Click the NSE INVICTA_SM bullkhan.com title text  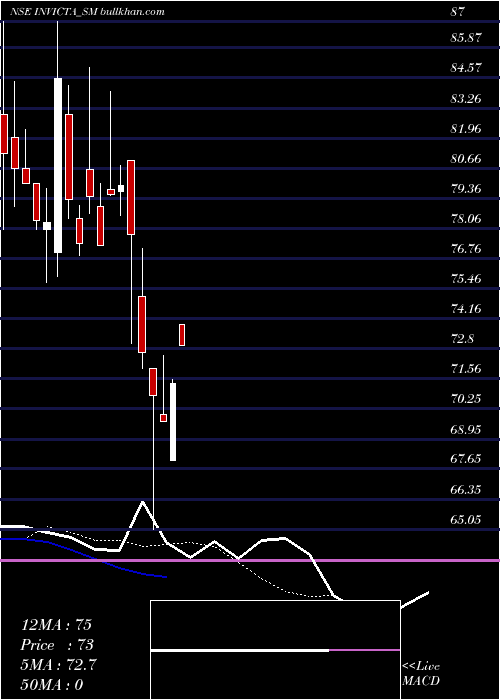coord(87,12)
